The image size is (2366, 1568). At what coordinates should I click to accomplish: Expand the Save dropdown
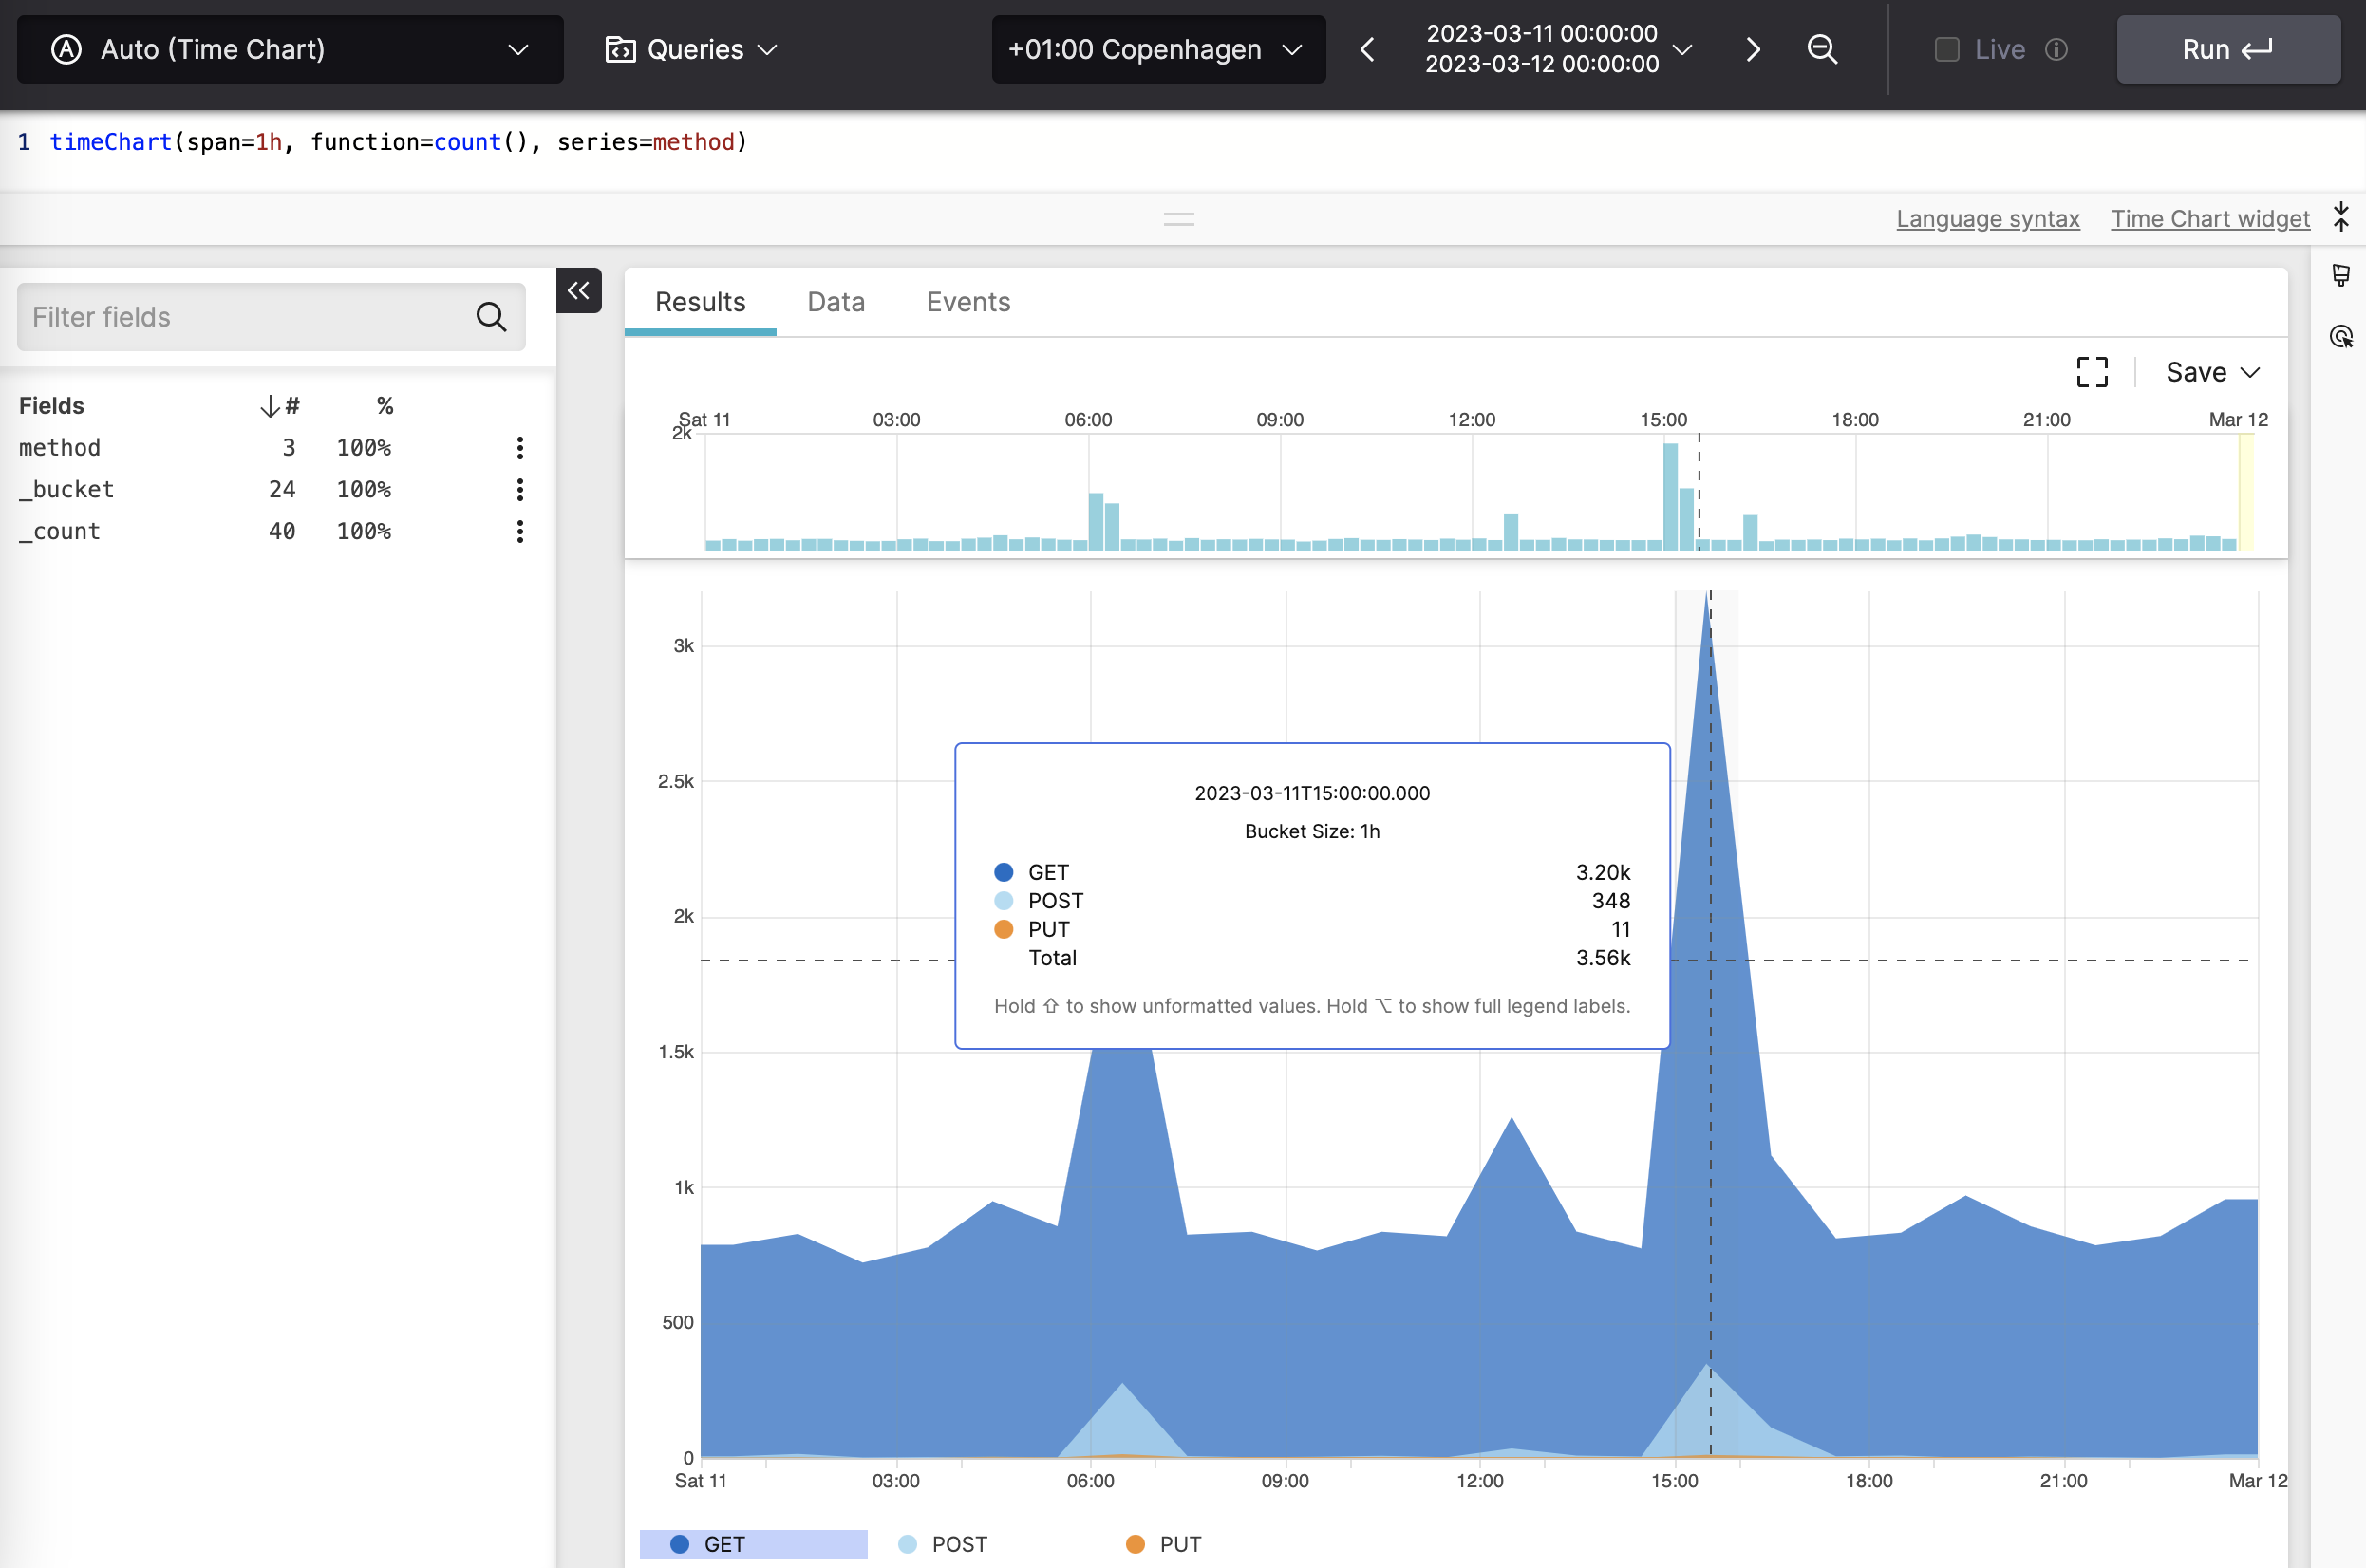click(2212, 372)
